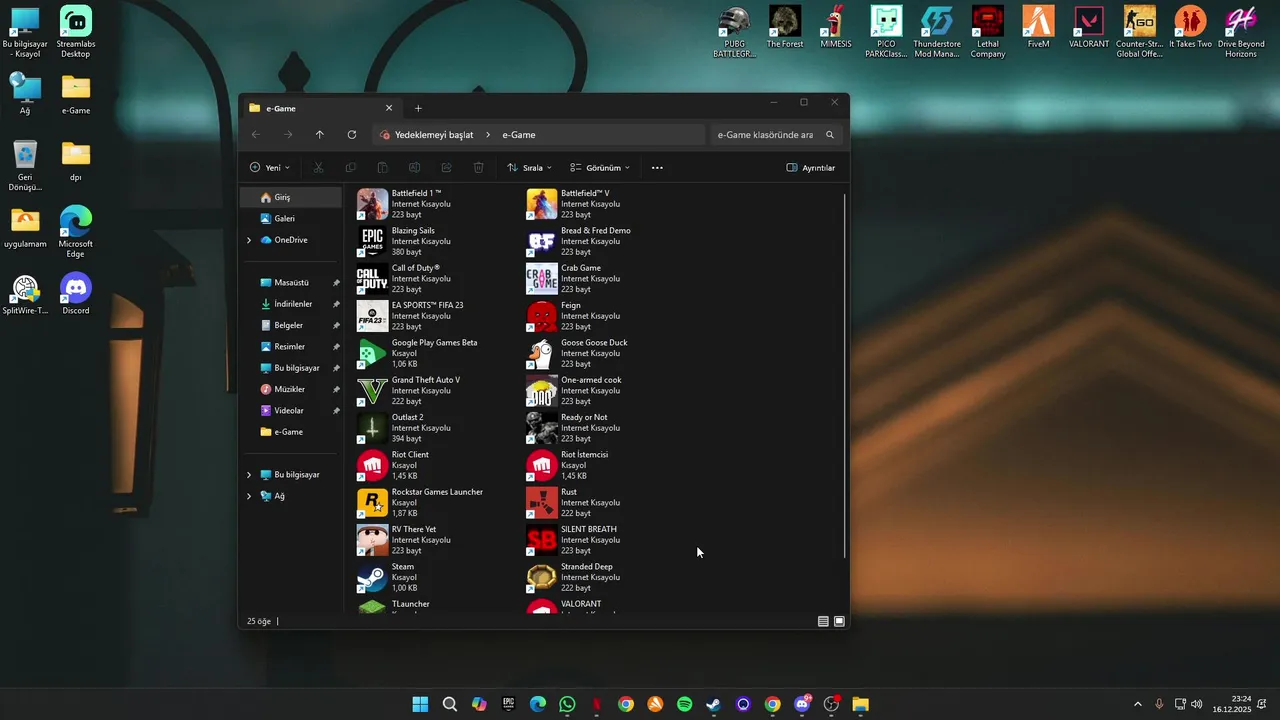Expand the Bu bilgisayar tree node

point(249,475)
